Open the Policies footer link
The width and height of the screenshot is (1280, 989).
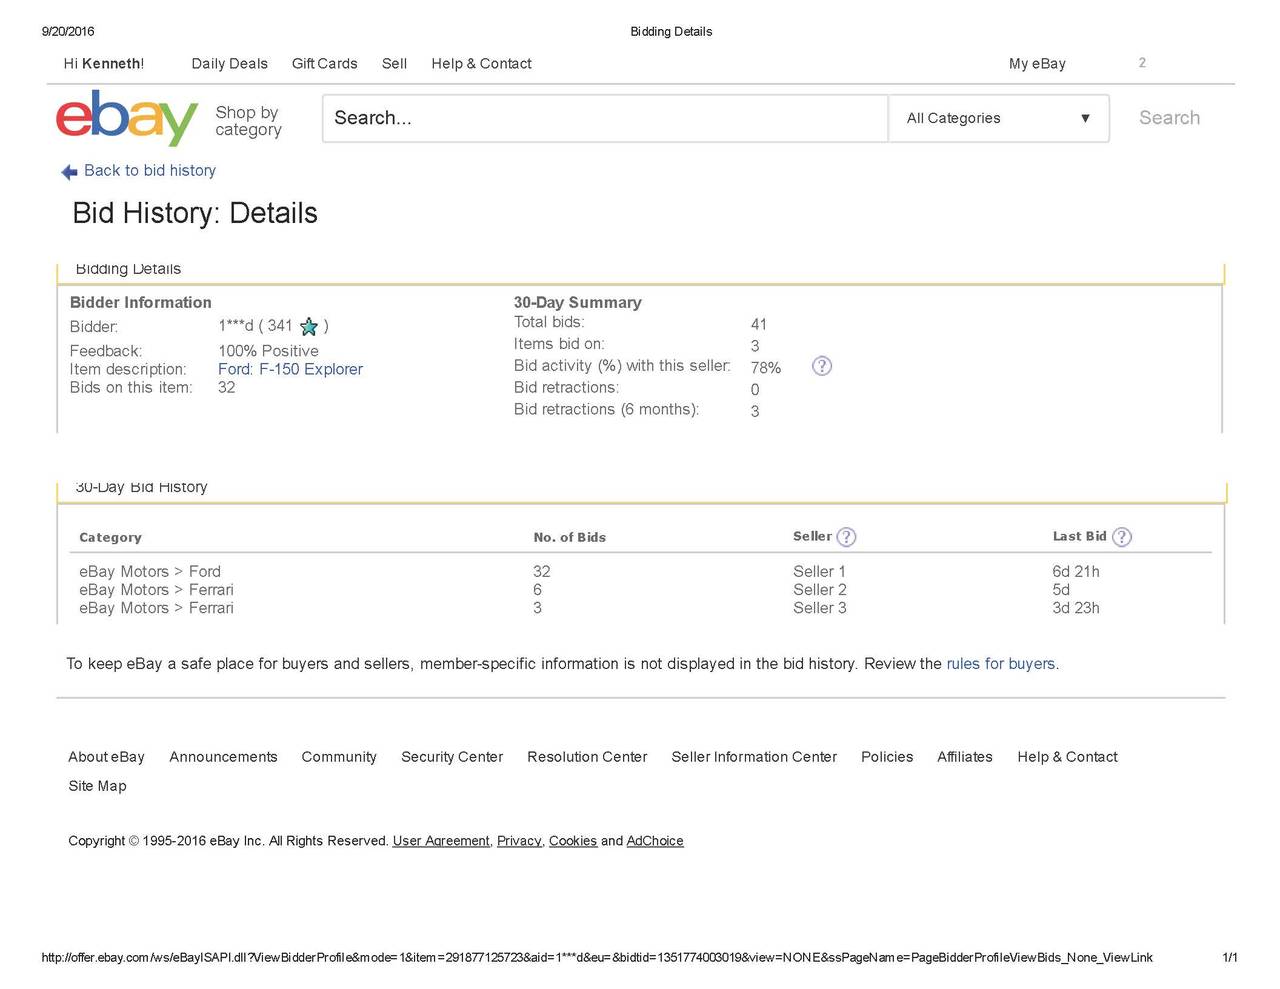[887, 757]
